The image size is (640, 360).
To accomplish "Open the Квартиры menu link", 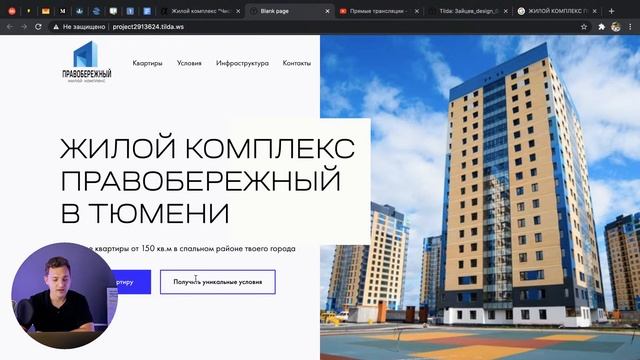I will coord(147,63).
